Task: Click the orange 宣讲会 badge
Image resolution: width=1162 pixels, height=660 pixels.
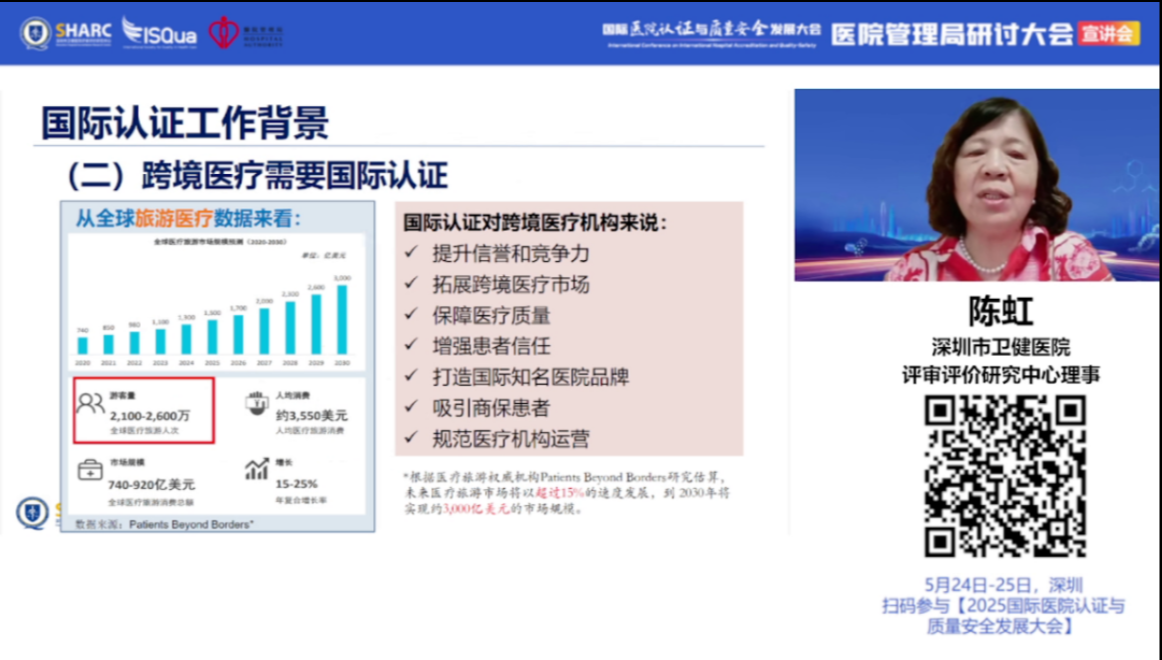Action: (x=1108, y=33)
